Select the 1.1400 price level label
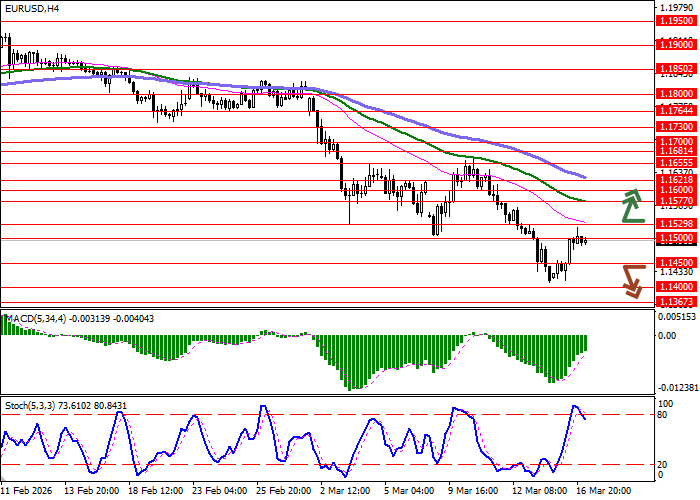The width and height of the screenshot is (700, 500). tap(676, 286)
